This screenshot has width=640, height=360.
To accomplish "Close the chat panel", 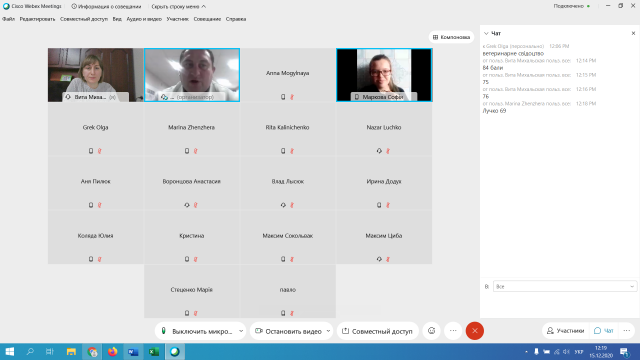I will tap(633, 33).
